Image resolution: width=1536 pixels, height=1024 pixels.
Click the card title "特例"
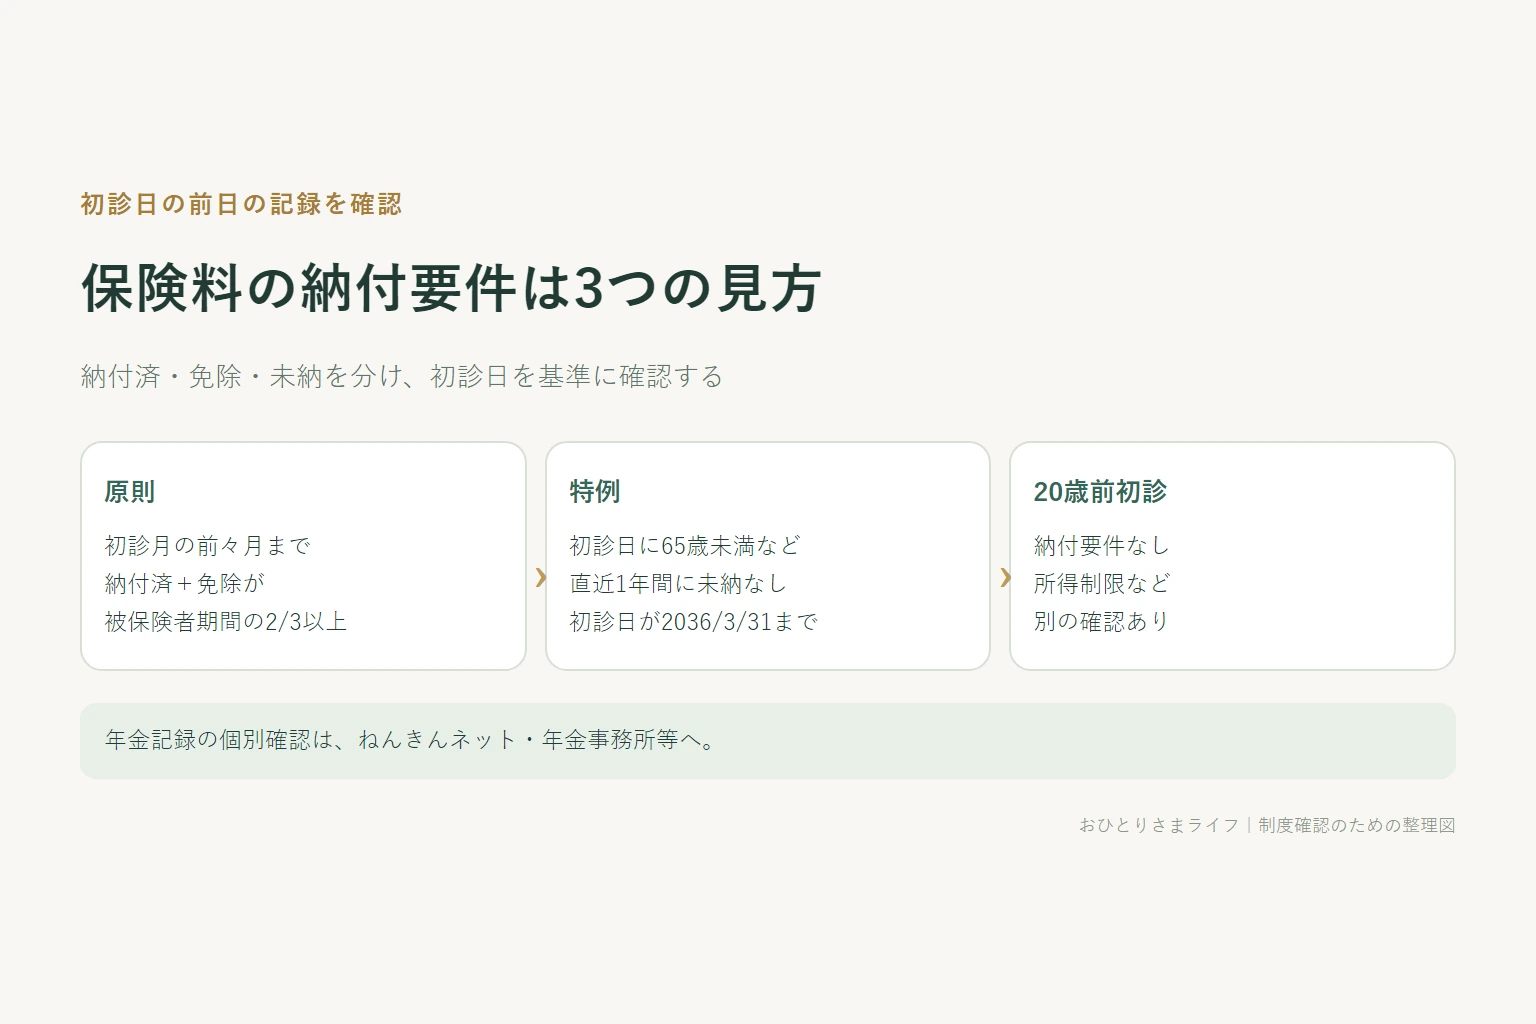tap(595, 492)
